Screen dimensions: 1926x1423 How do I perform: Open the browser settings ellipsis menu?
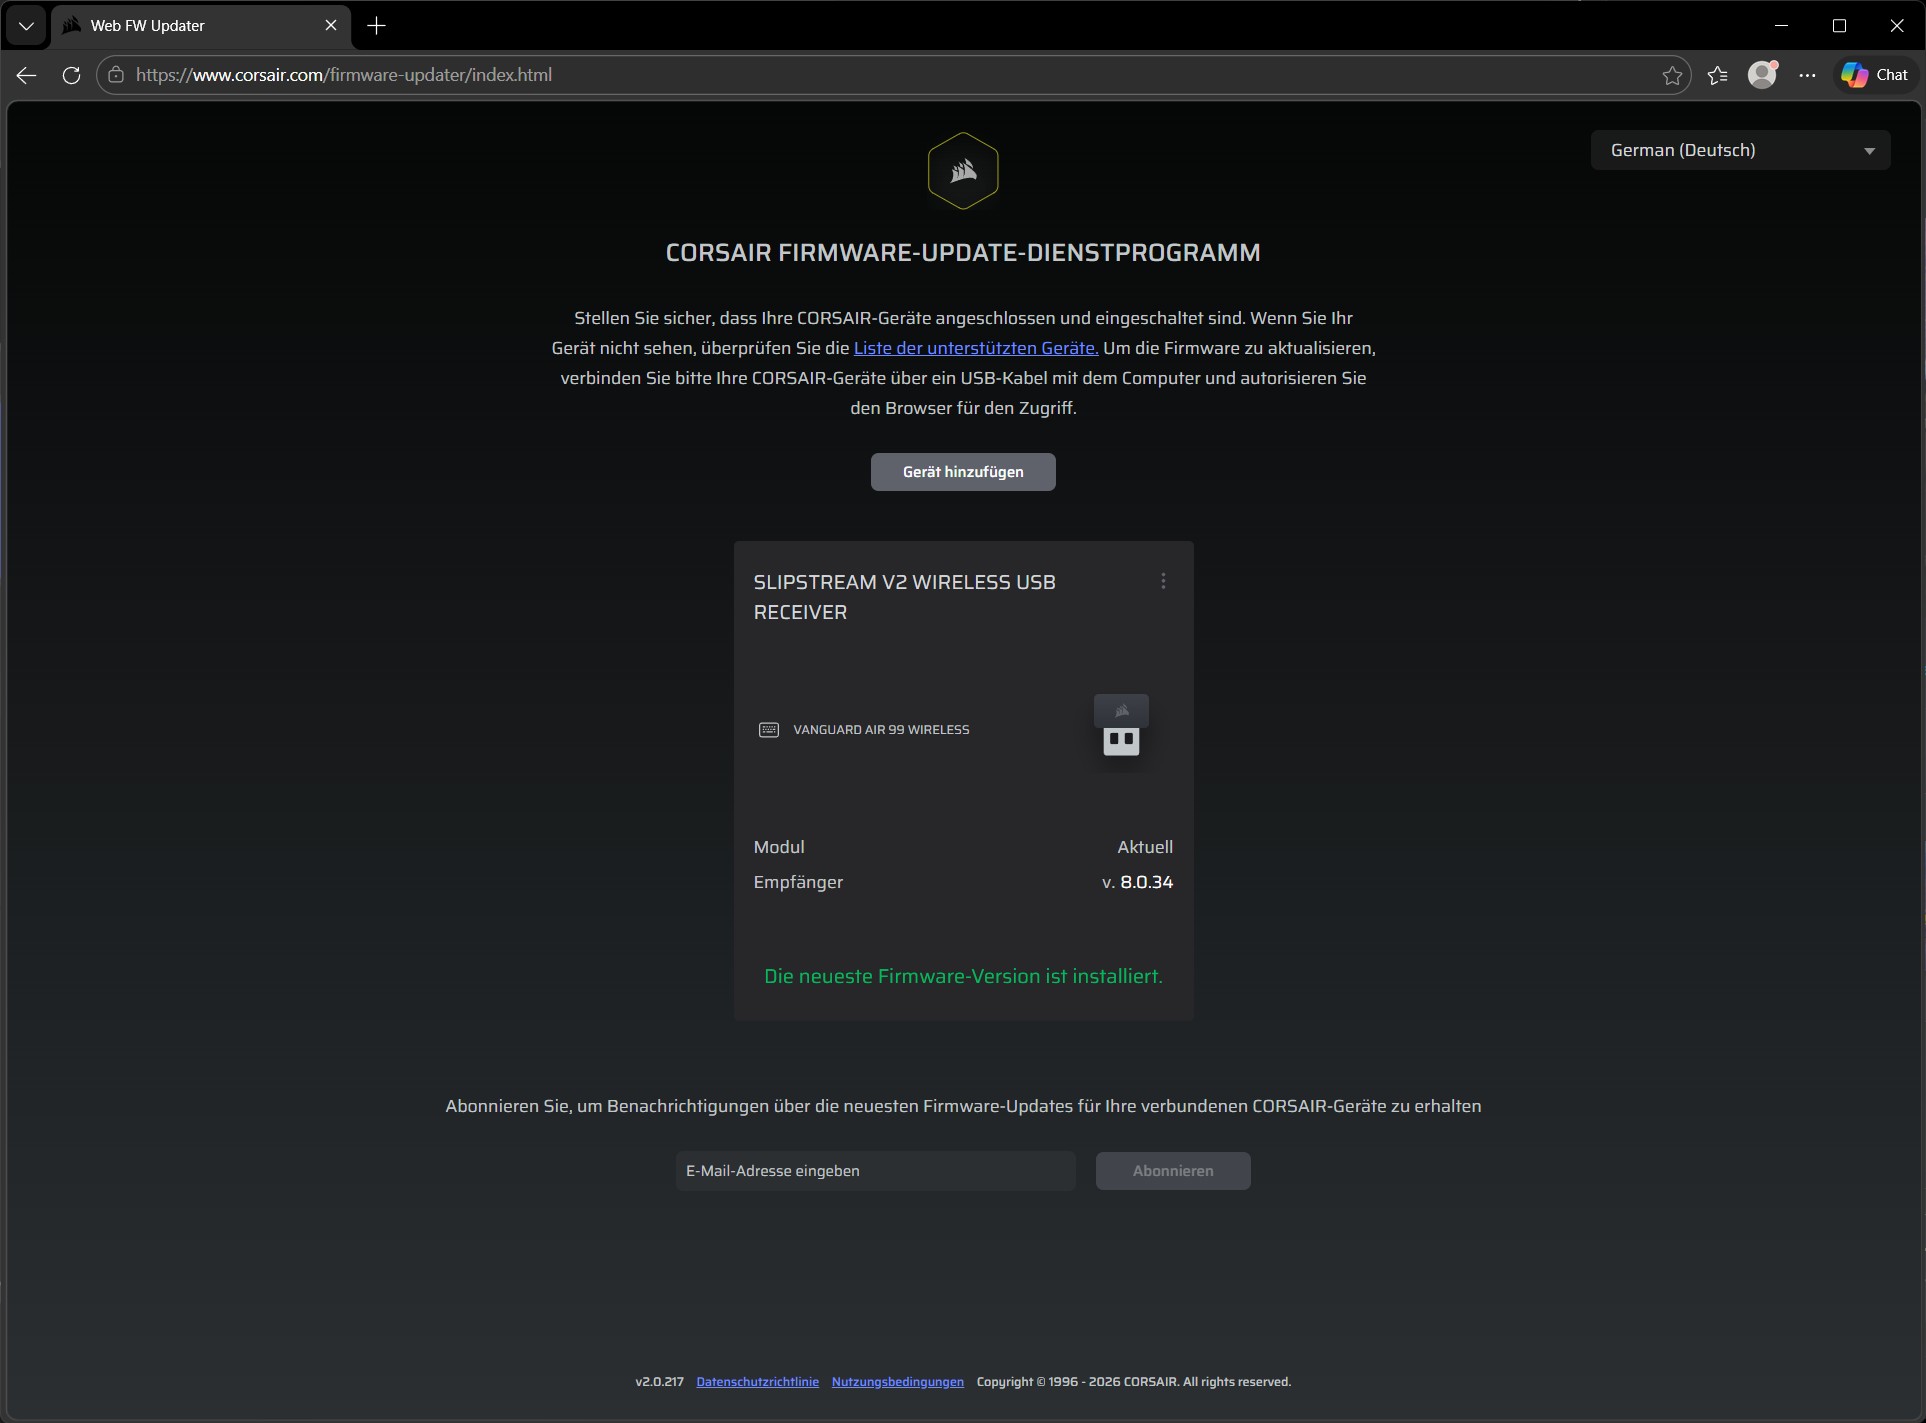pyautogui.click(x=1807, y=75)
